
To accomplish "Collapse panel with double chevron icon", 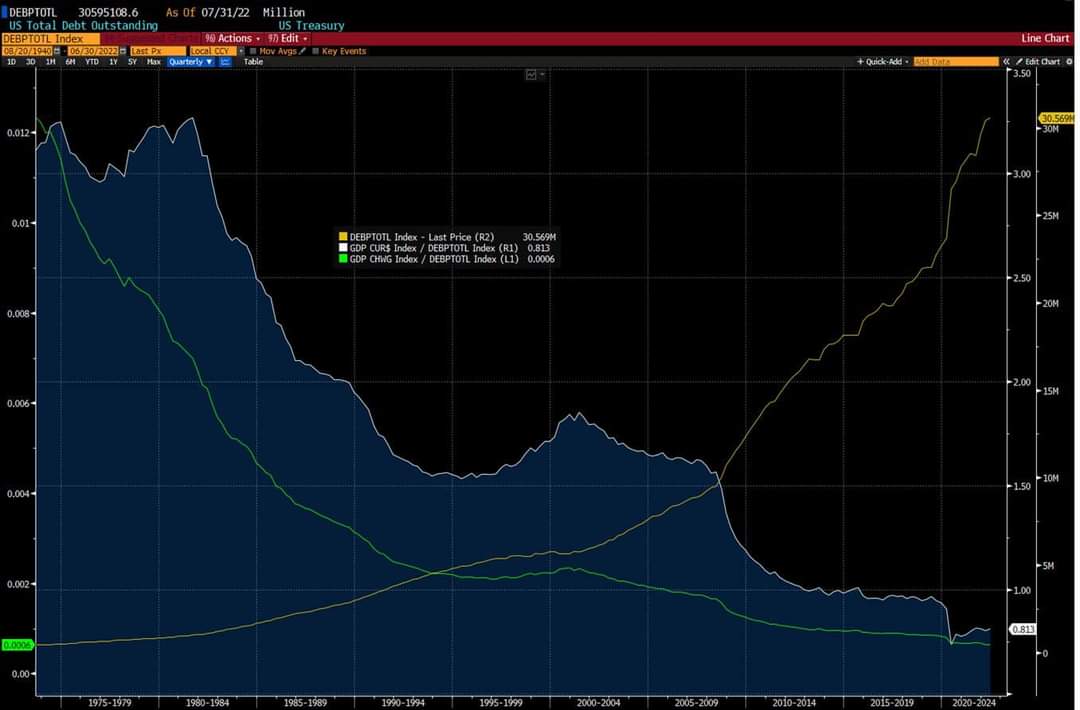I will point(1006,62).
